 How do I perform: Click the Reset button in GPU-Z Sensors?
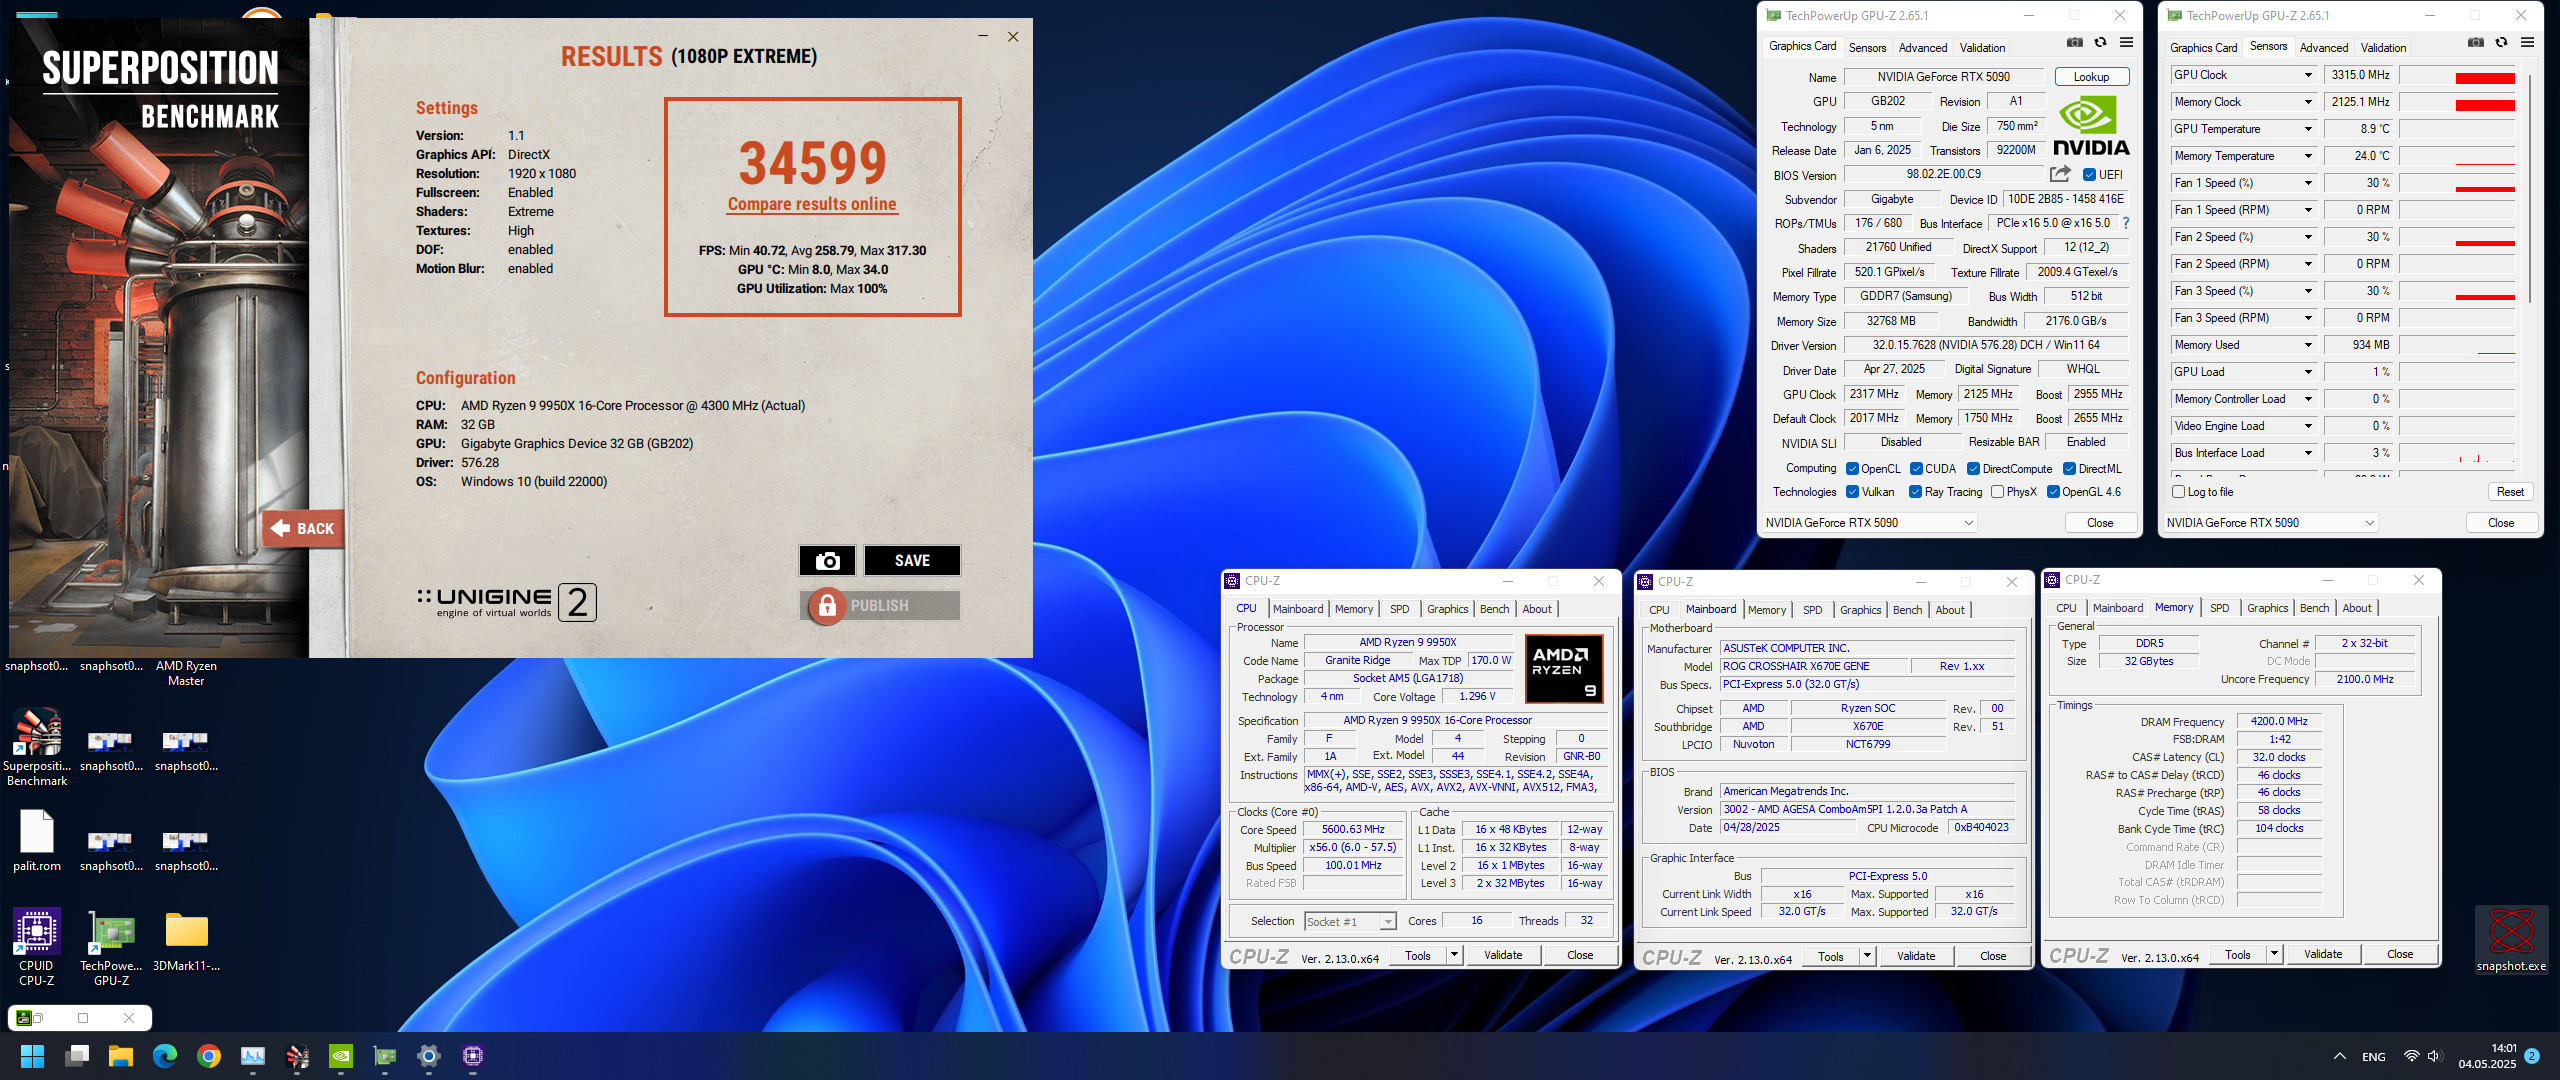click(x=2510, y=492)
